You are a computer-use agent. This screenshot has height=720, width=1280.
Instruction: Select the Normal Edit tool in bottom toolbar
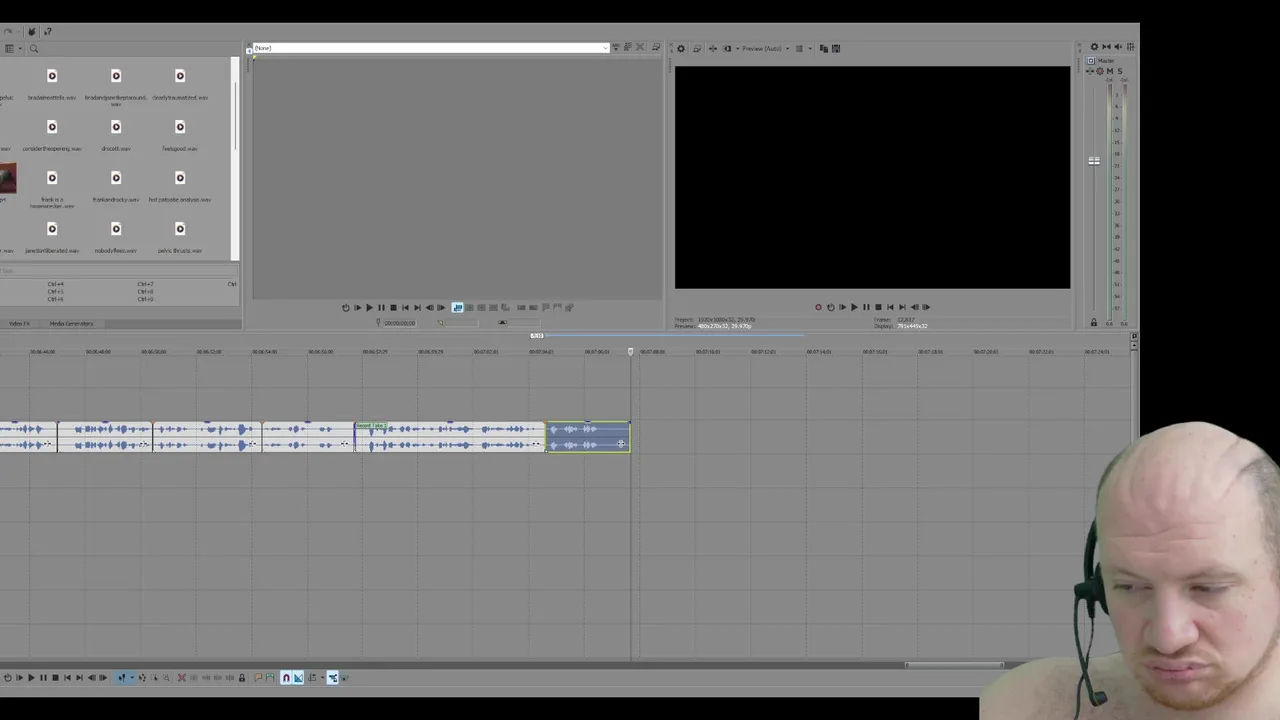click(122, 678)
